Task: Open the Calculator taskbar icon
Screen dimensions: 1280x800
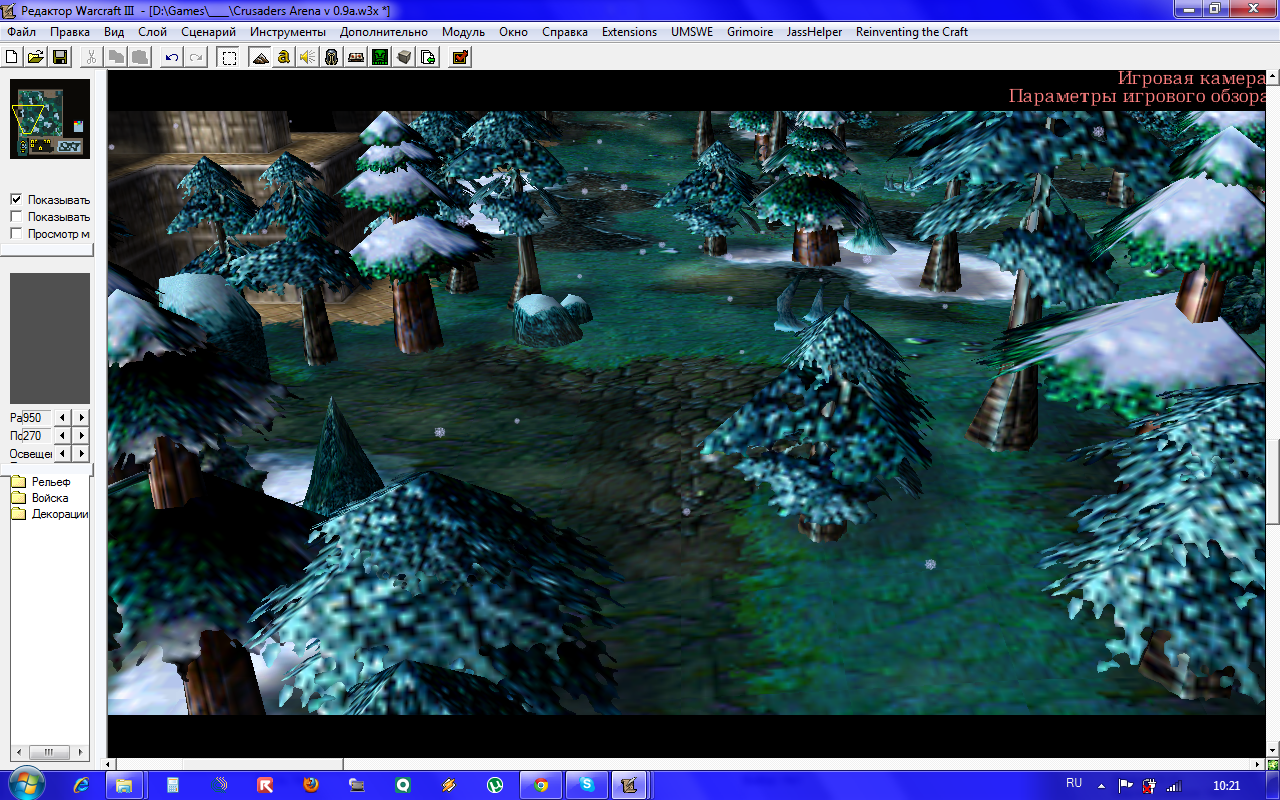Action: coord(173,785)
